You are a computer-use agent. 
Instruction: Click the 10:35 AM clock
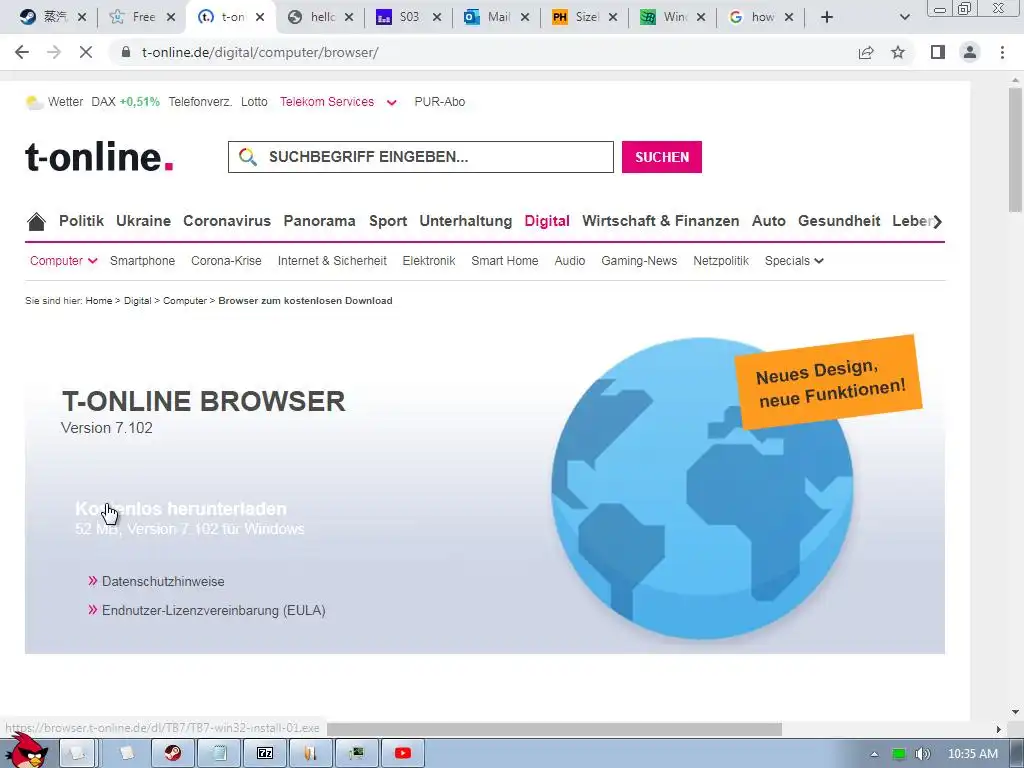pos(972,754)
